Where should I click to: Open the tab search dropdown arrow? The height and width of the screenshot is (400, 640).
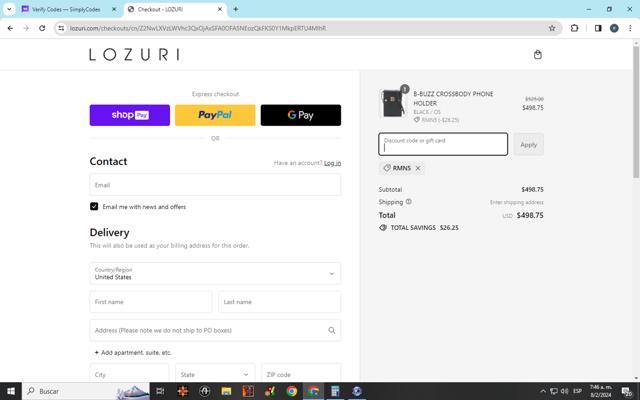9,9
